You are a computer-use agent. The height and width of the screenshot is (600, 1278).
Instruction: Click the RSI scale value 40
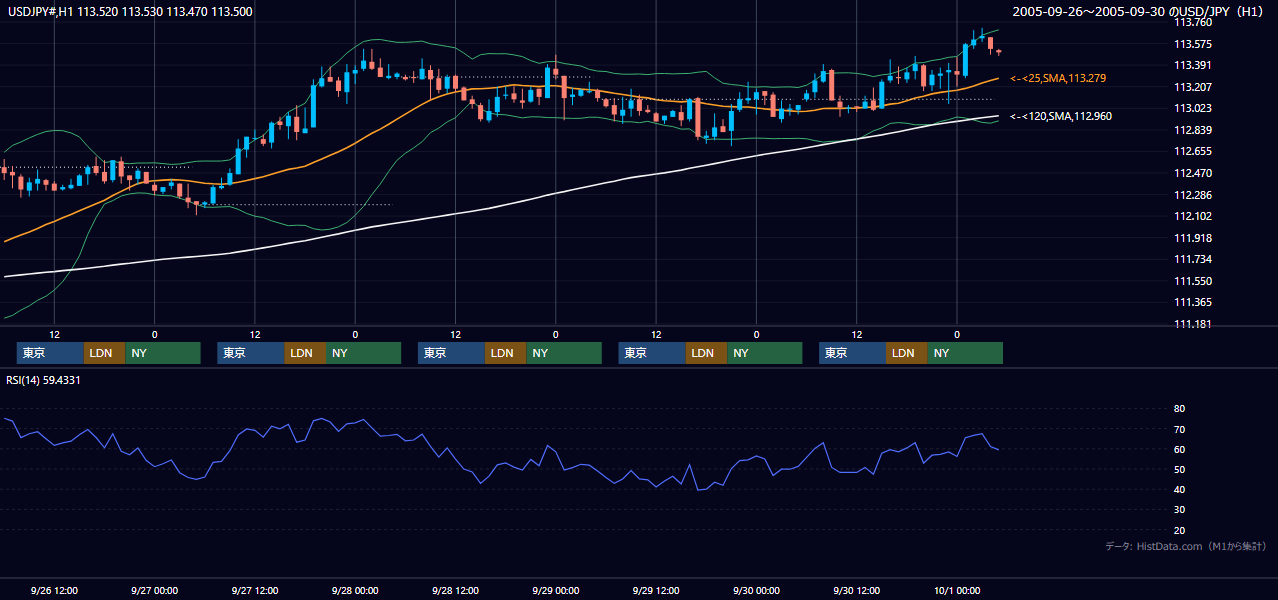coord(1179,489)
